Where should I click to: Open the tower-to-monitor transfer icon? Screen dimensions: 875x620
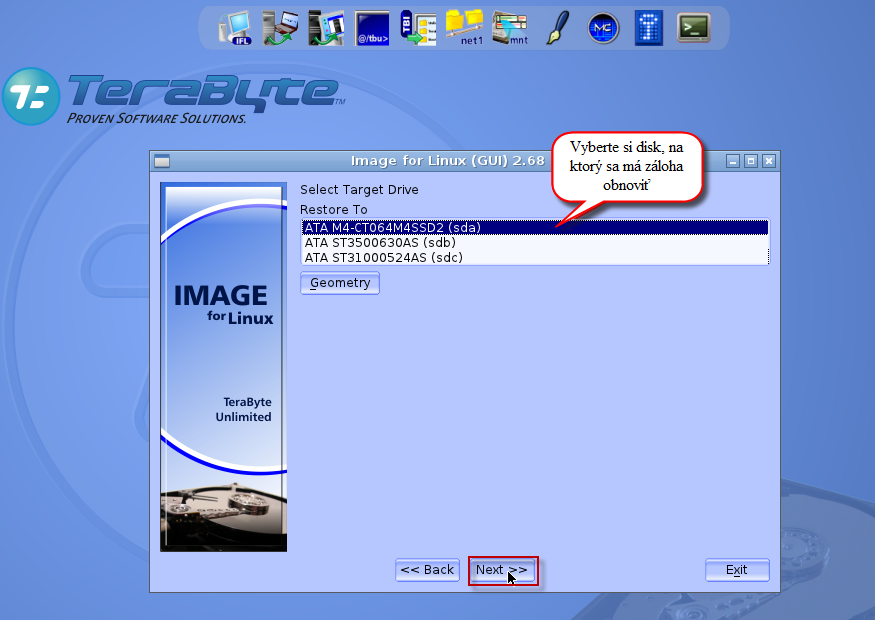click(x=326, y=28)
